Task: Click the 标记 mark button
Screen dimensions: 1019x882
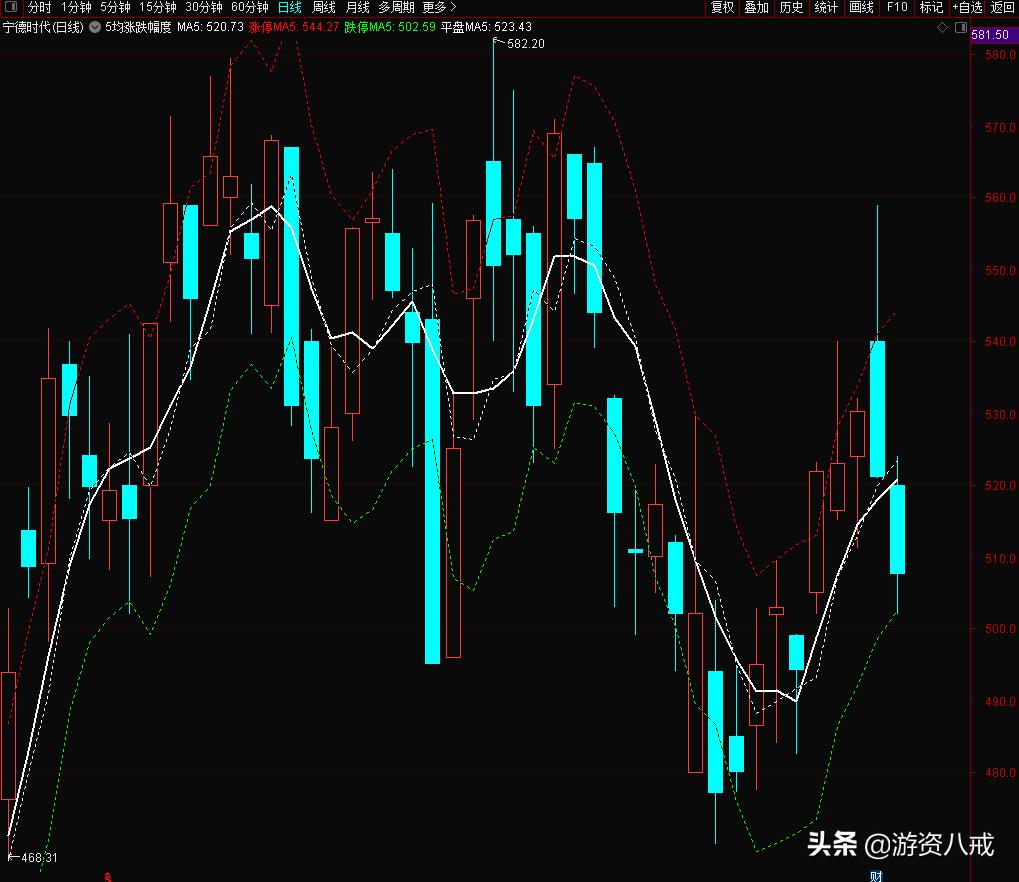Action: [x=931, y=7]
